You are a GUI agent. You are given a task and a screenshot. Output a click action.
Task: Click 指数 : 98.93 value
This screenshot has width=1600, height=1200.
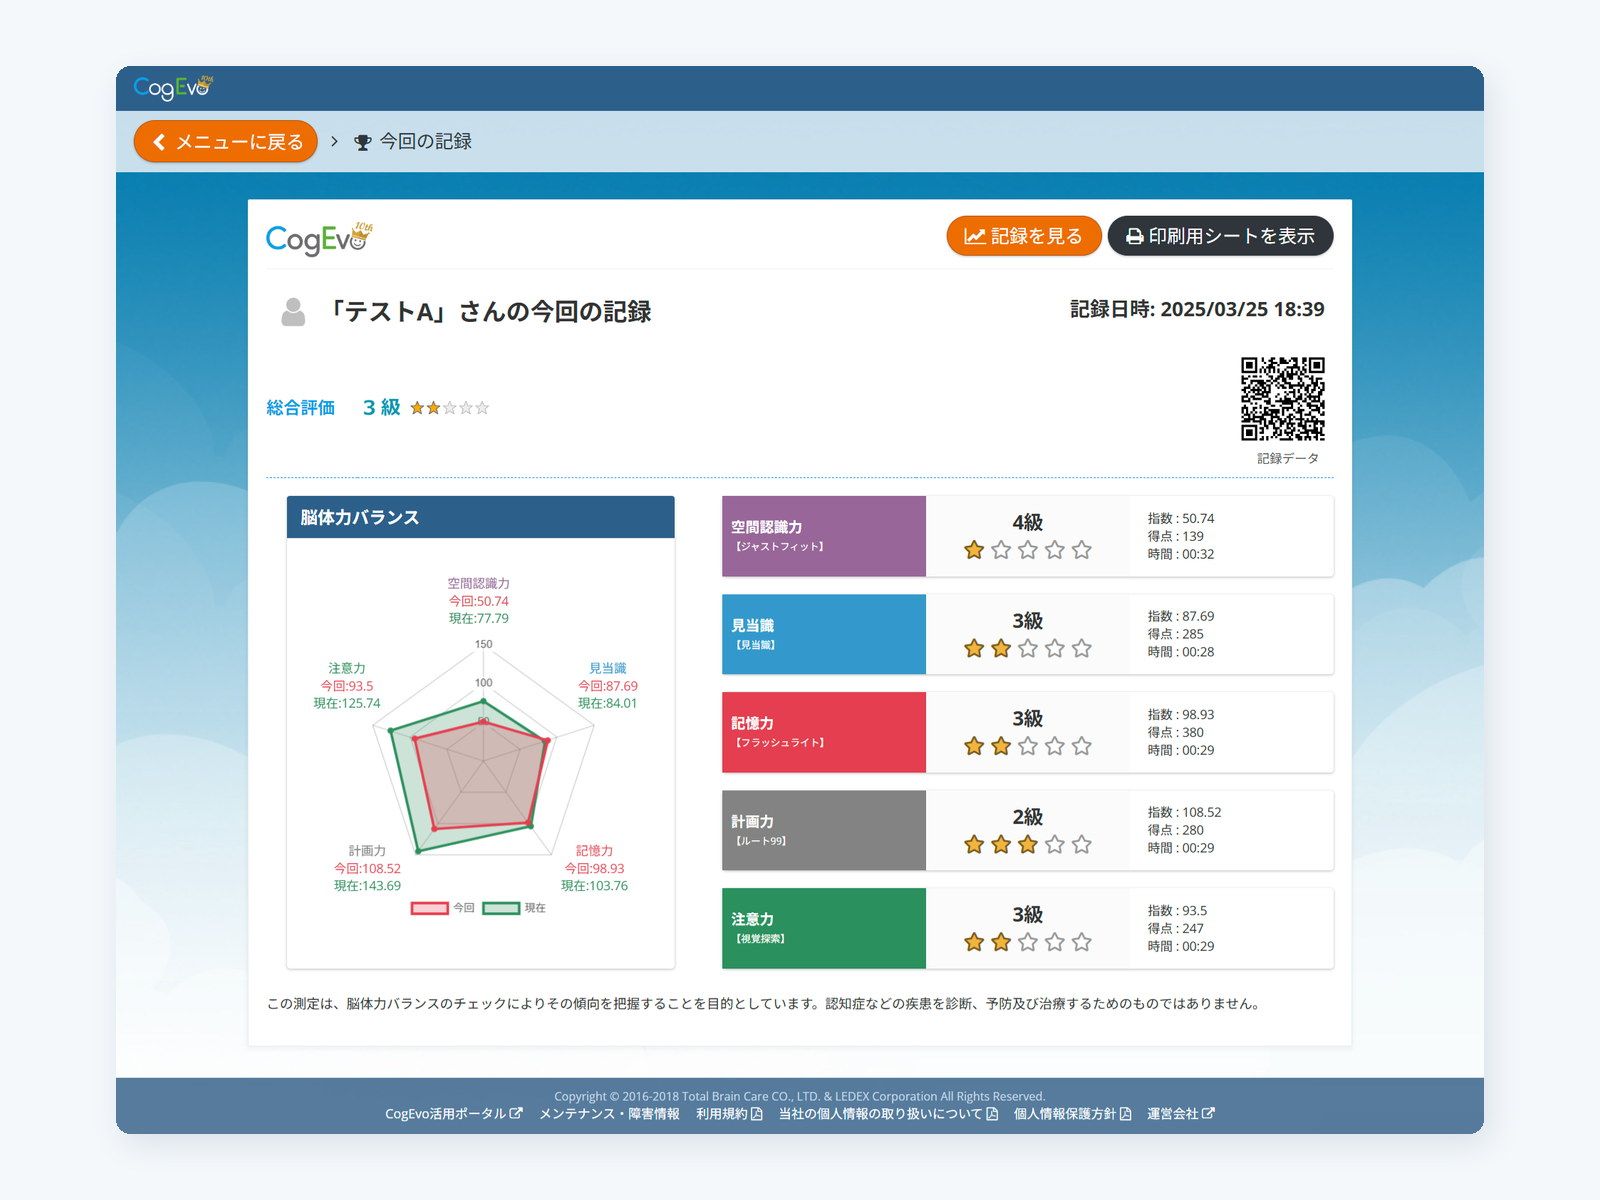tap(1181, 714)
